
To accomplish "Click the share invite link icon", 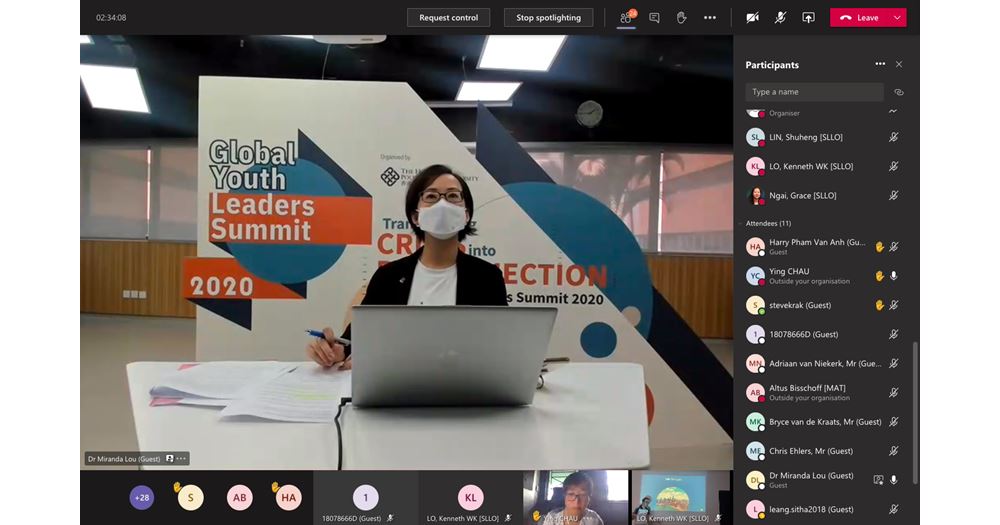I will tap(898, 92).
